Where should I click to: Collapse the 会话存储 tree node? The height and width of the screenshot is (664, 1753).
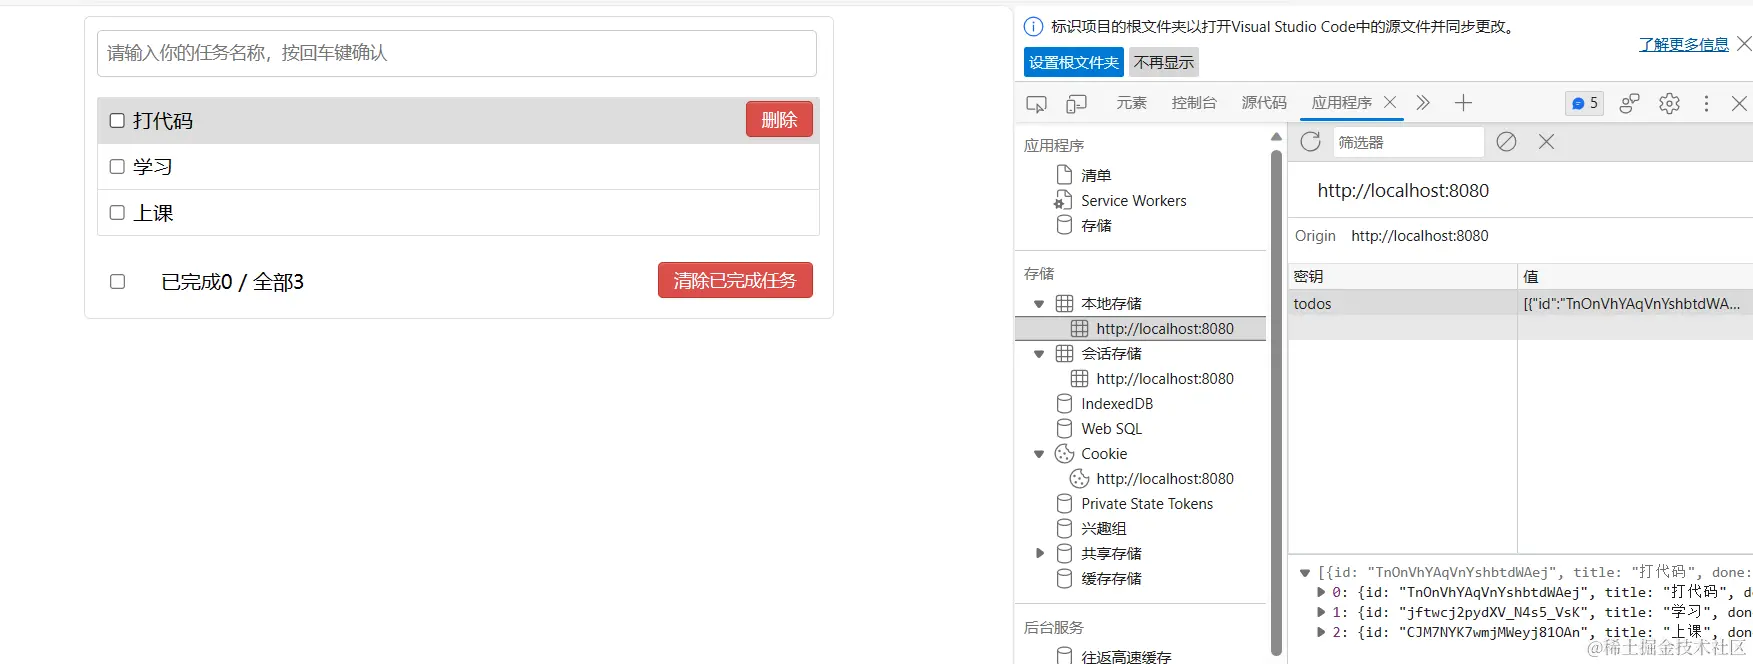point(1039,354)
